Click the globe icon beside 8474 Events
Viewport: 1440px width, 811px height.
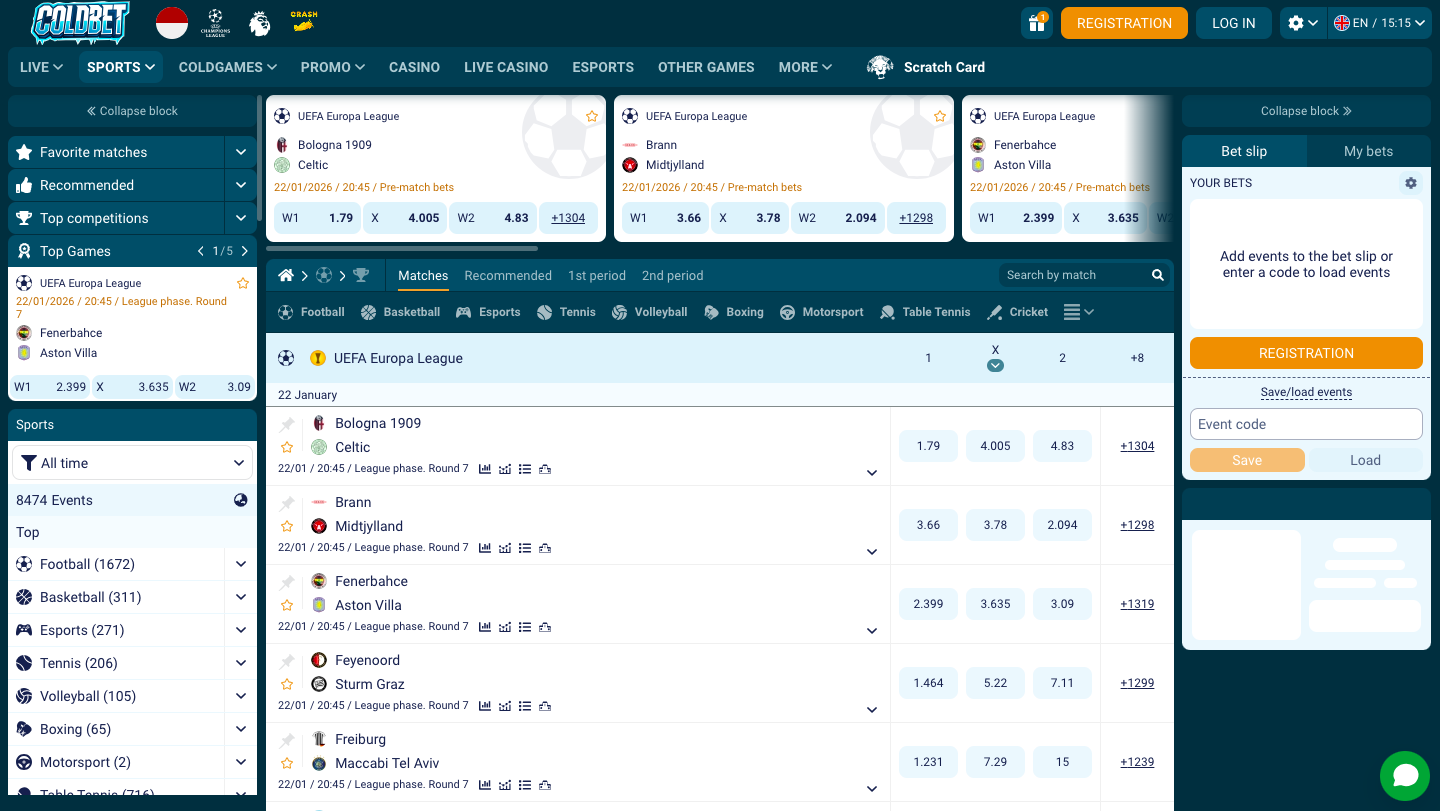[x=241, y=500]
